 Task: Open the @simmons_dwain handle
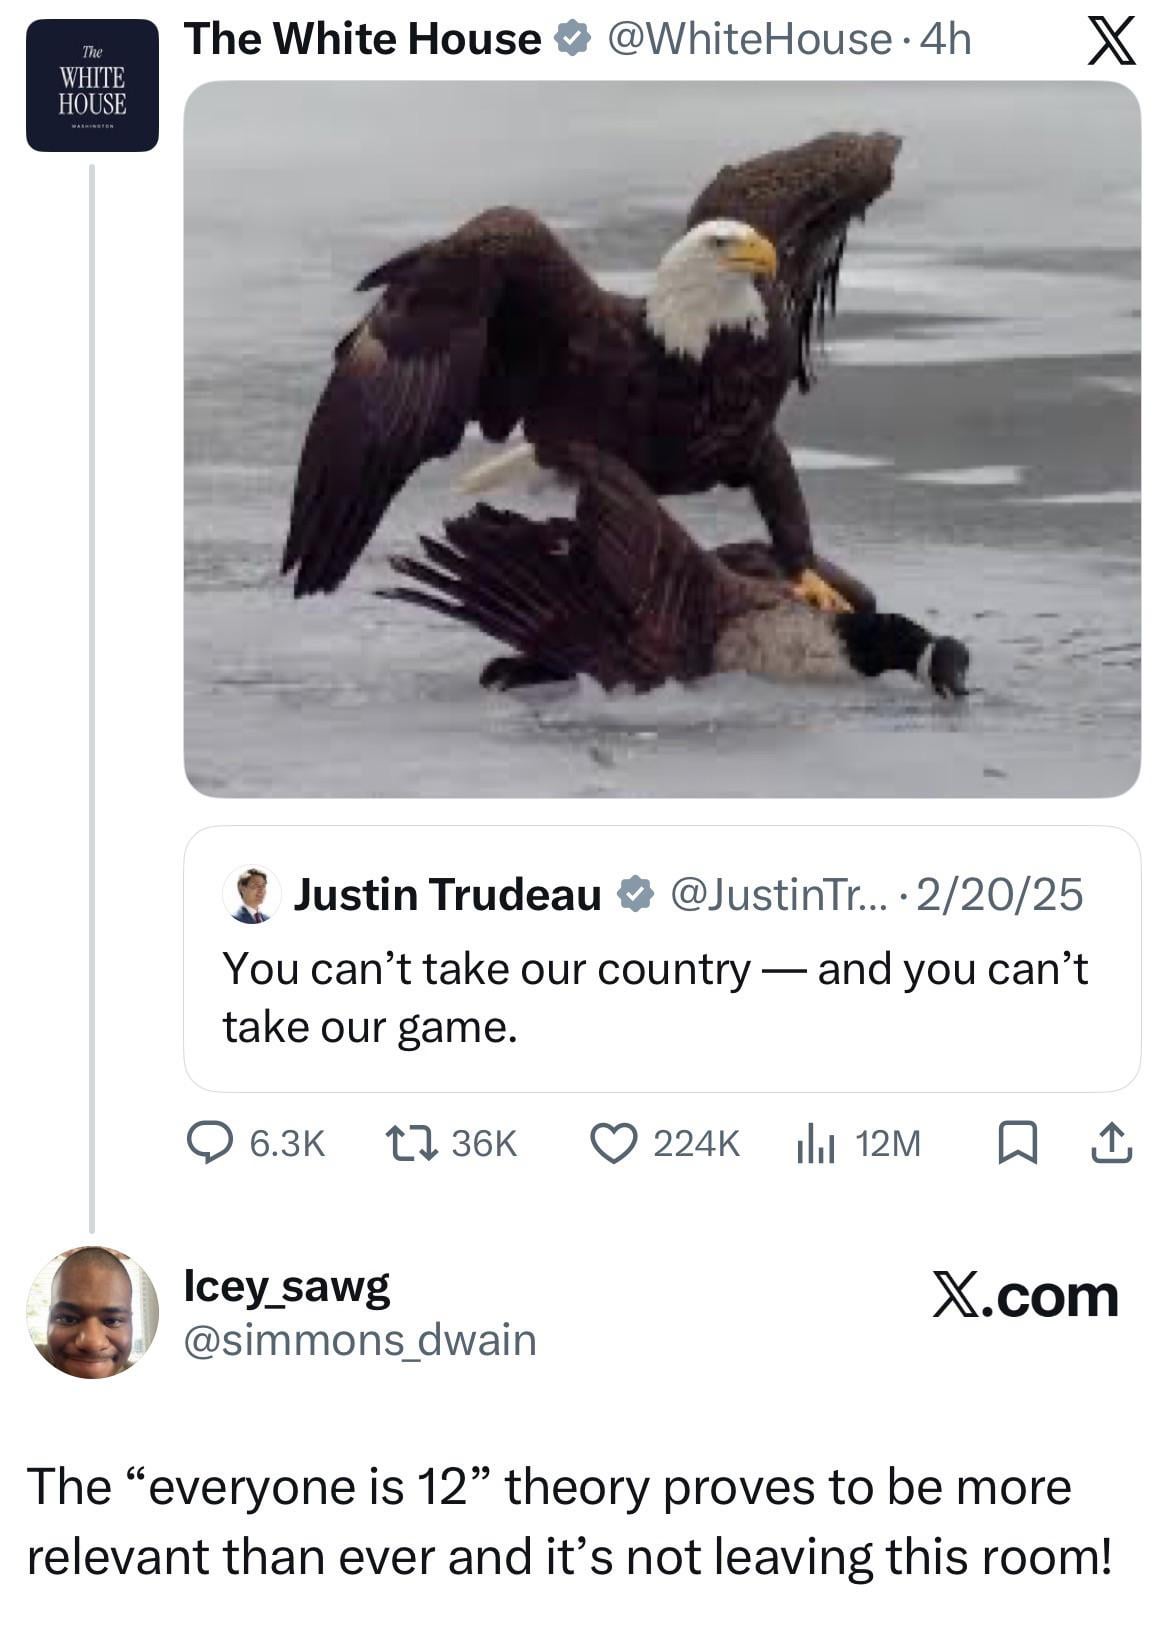[360, 1340]
